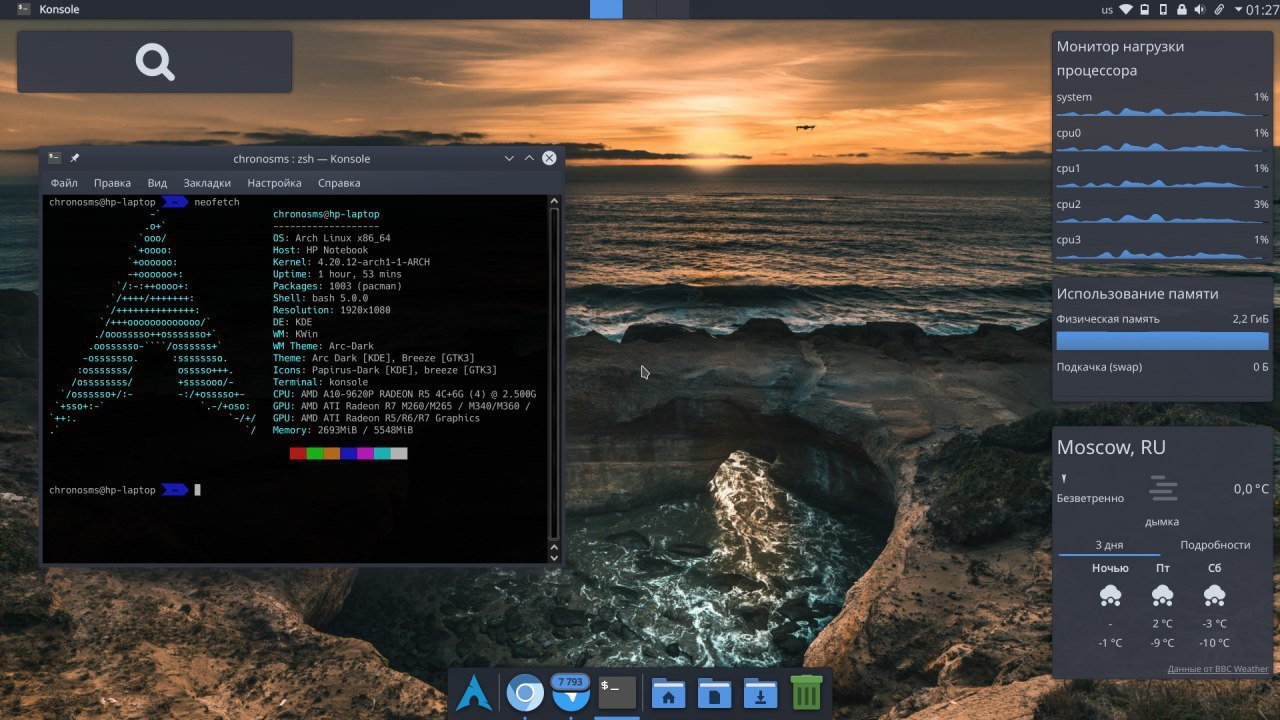Open Telegram with 7 793 unread badge

(571, 692)
